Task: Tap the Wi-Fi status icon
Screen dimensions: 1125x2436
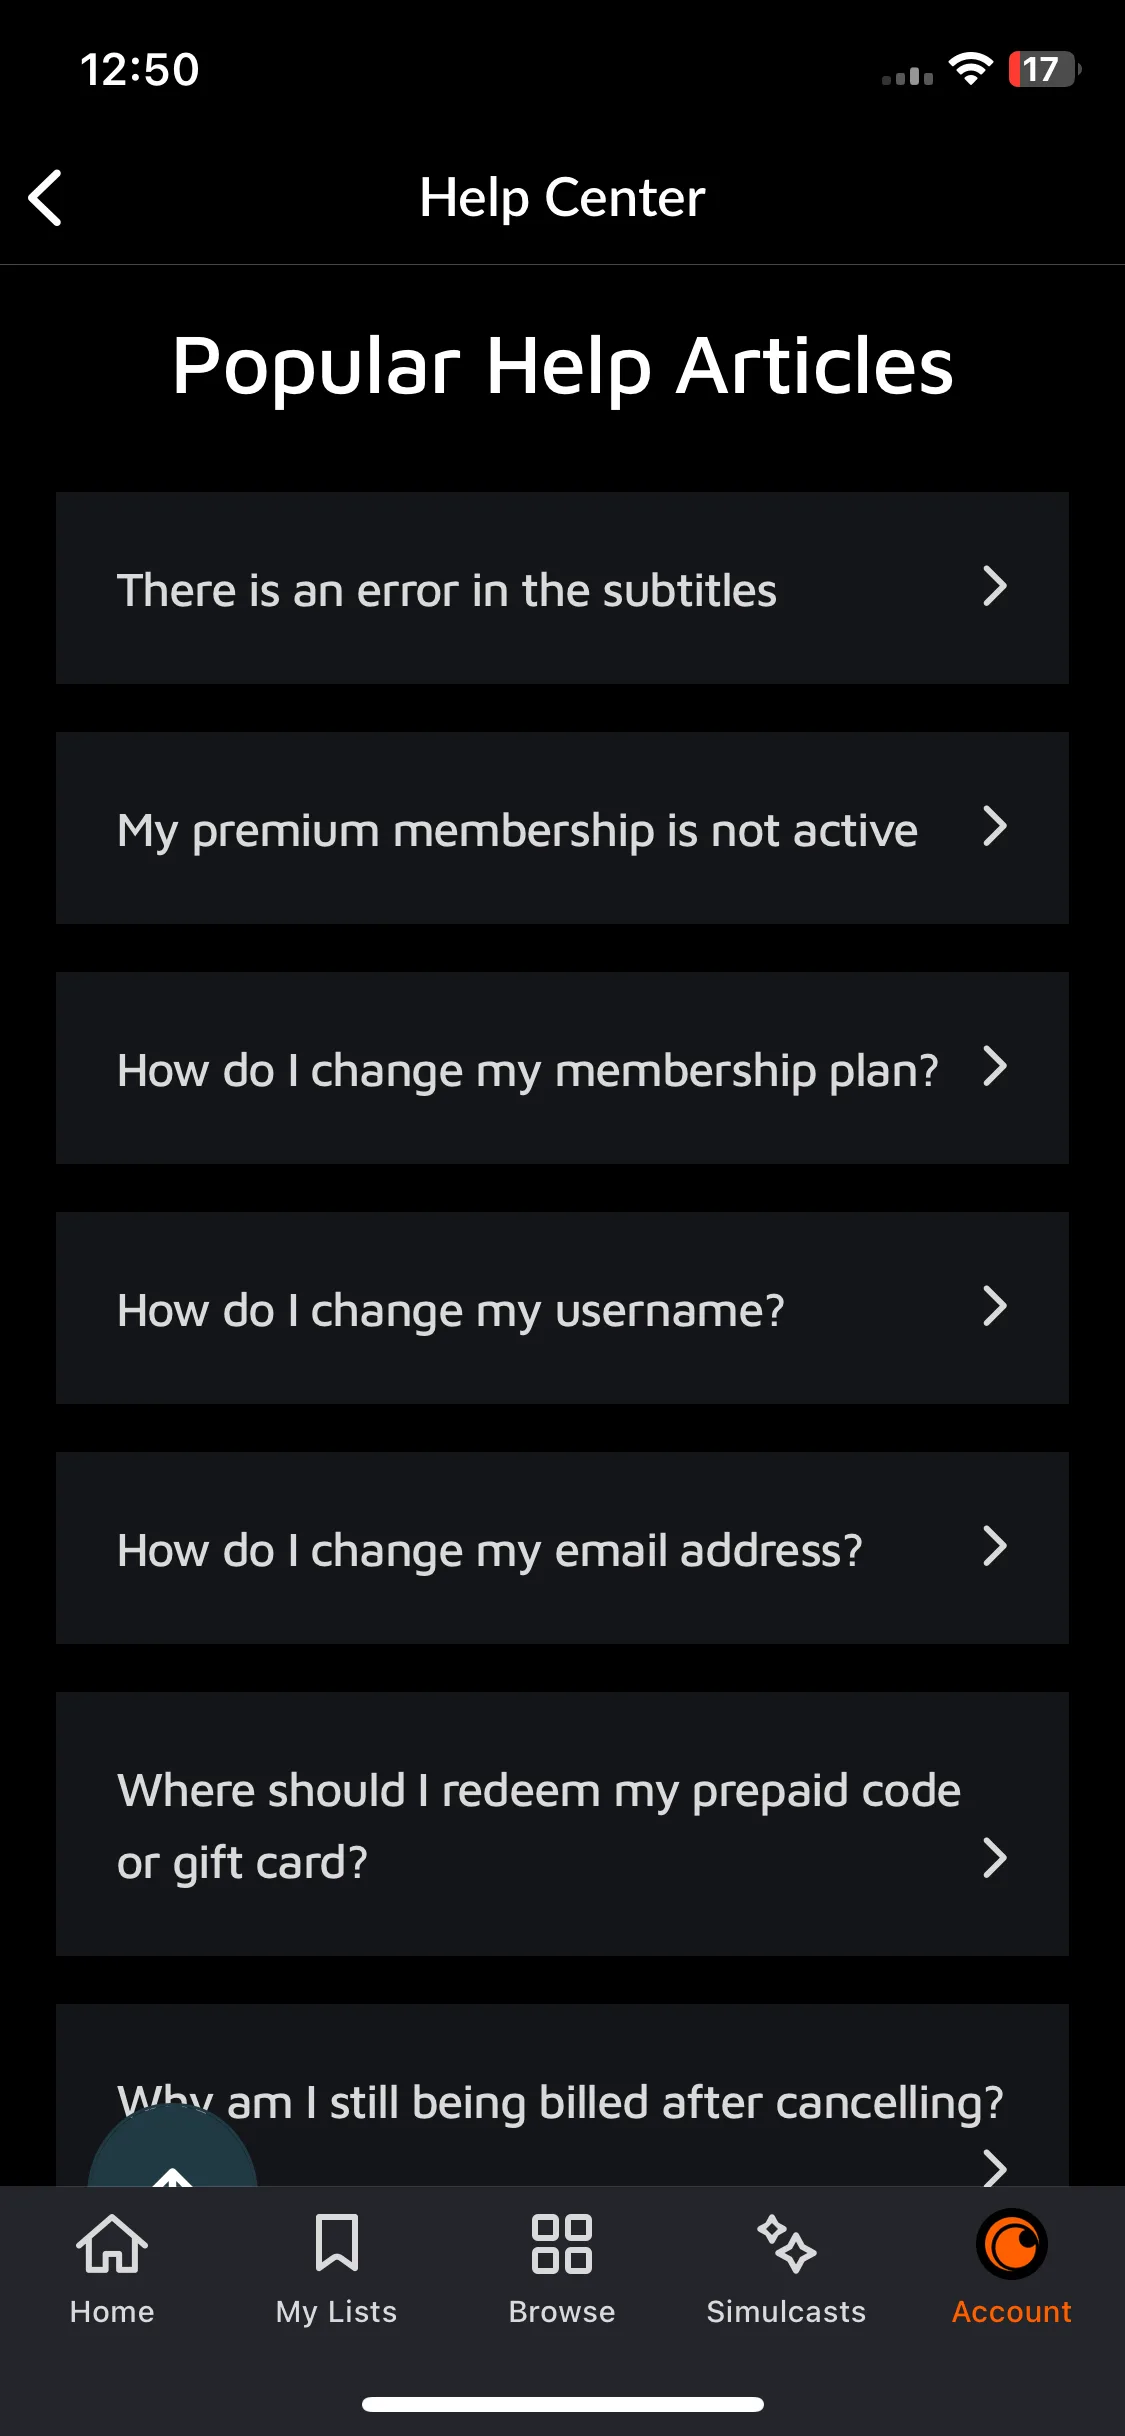Action: click(970, 69)
